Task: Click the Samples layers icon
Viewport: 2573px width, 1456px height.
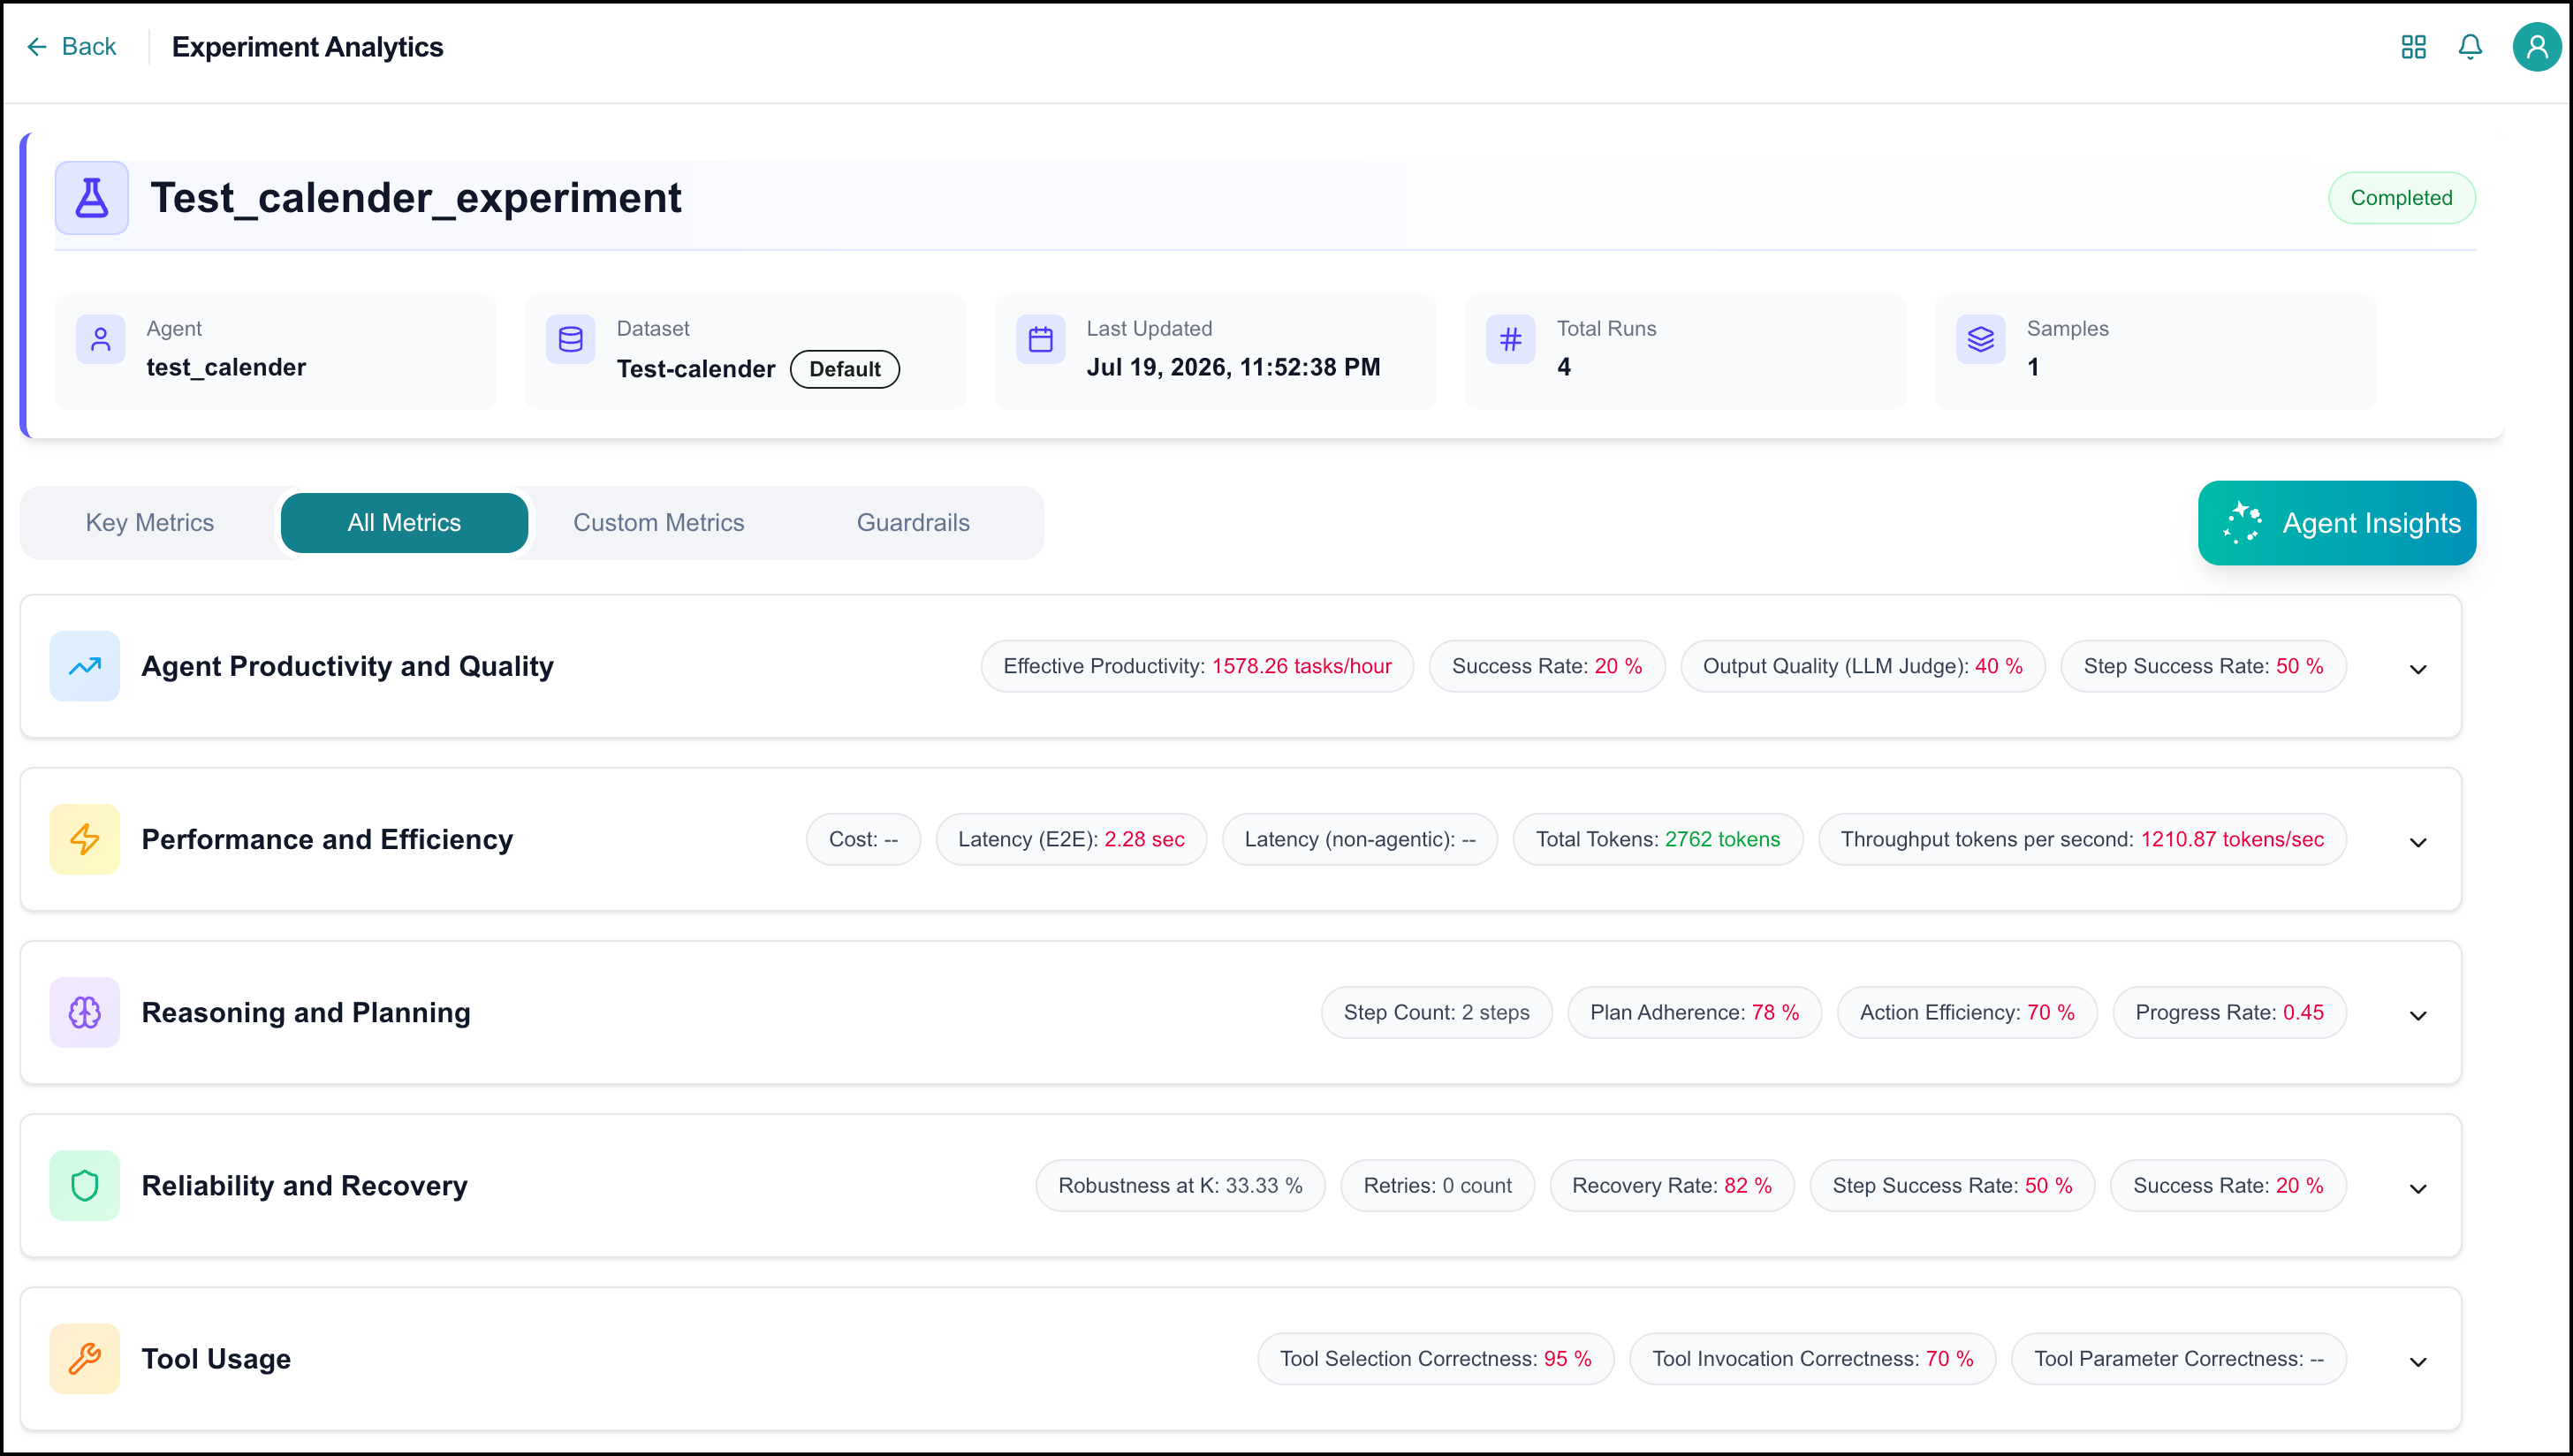Action: 1981,340
